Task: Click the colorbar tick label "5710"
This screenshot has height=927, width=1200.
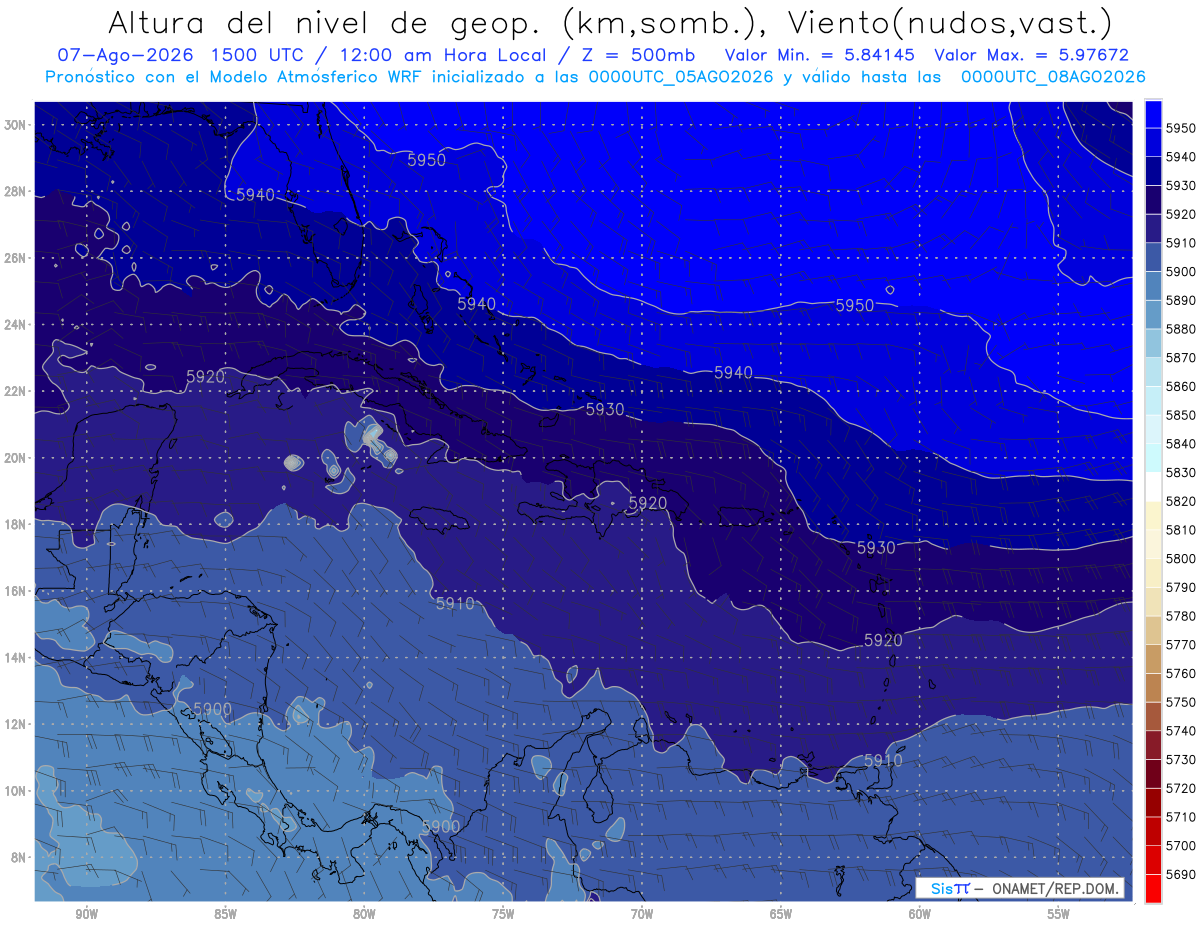Action: (x=1180, y=817)
